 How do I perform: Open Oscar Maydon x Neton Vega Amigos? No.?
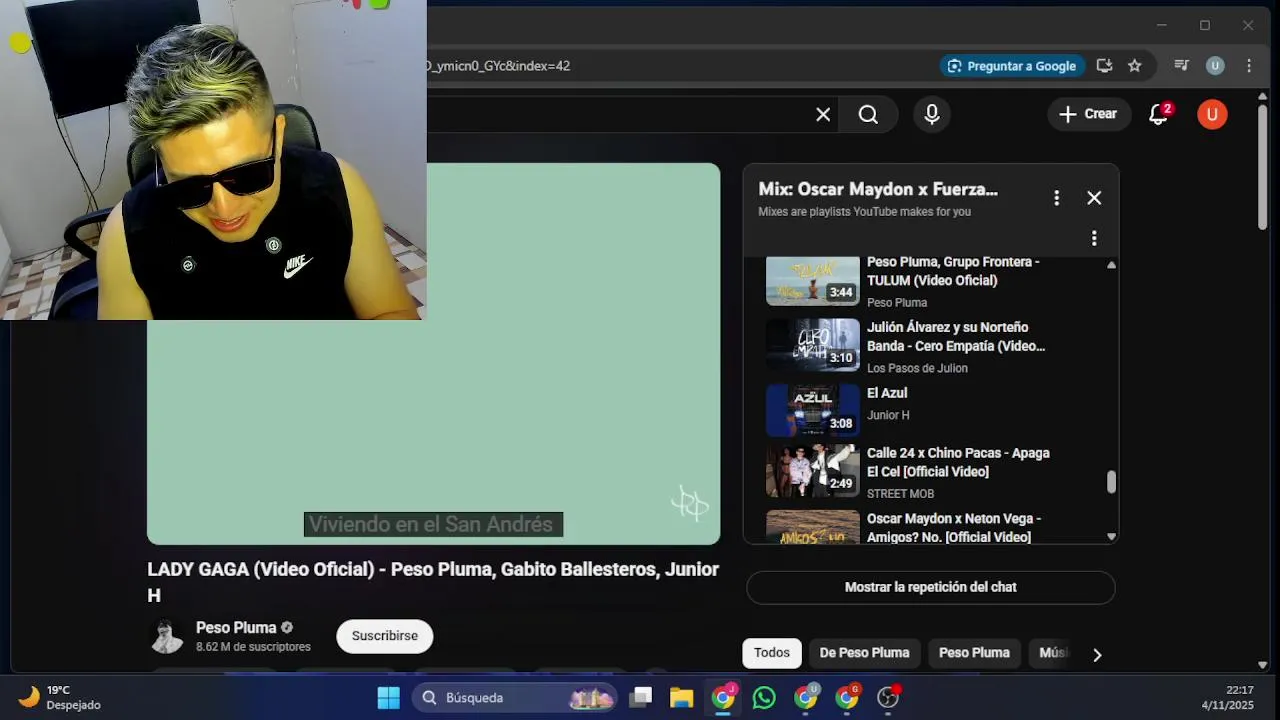tap(954, 528)
